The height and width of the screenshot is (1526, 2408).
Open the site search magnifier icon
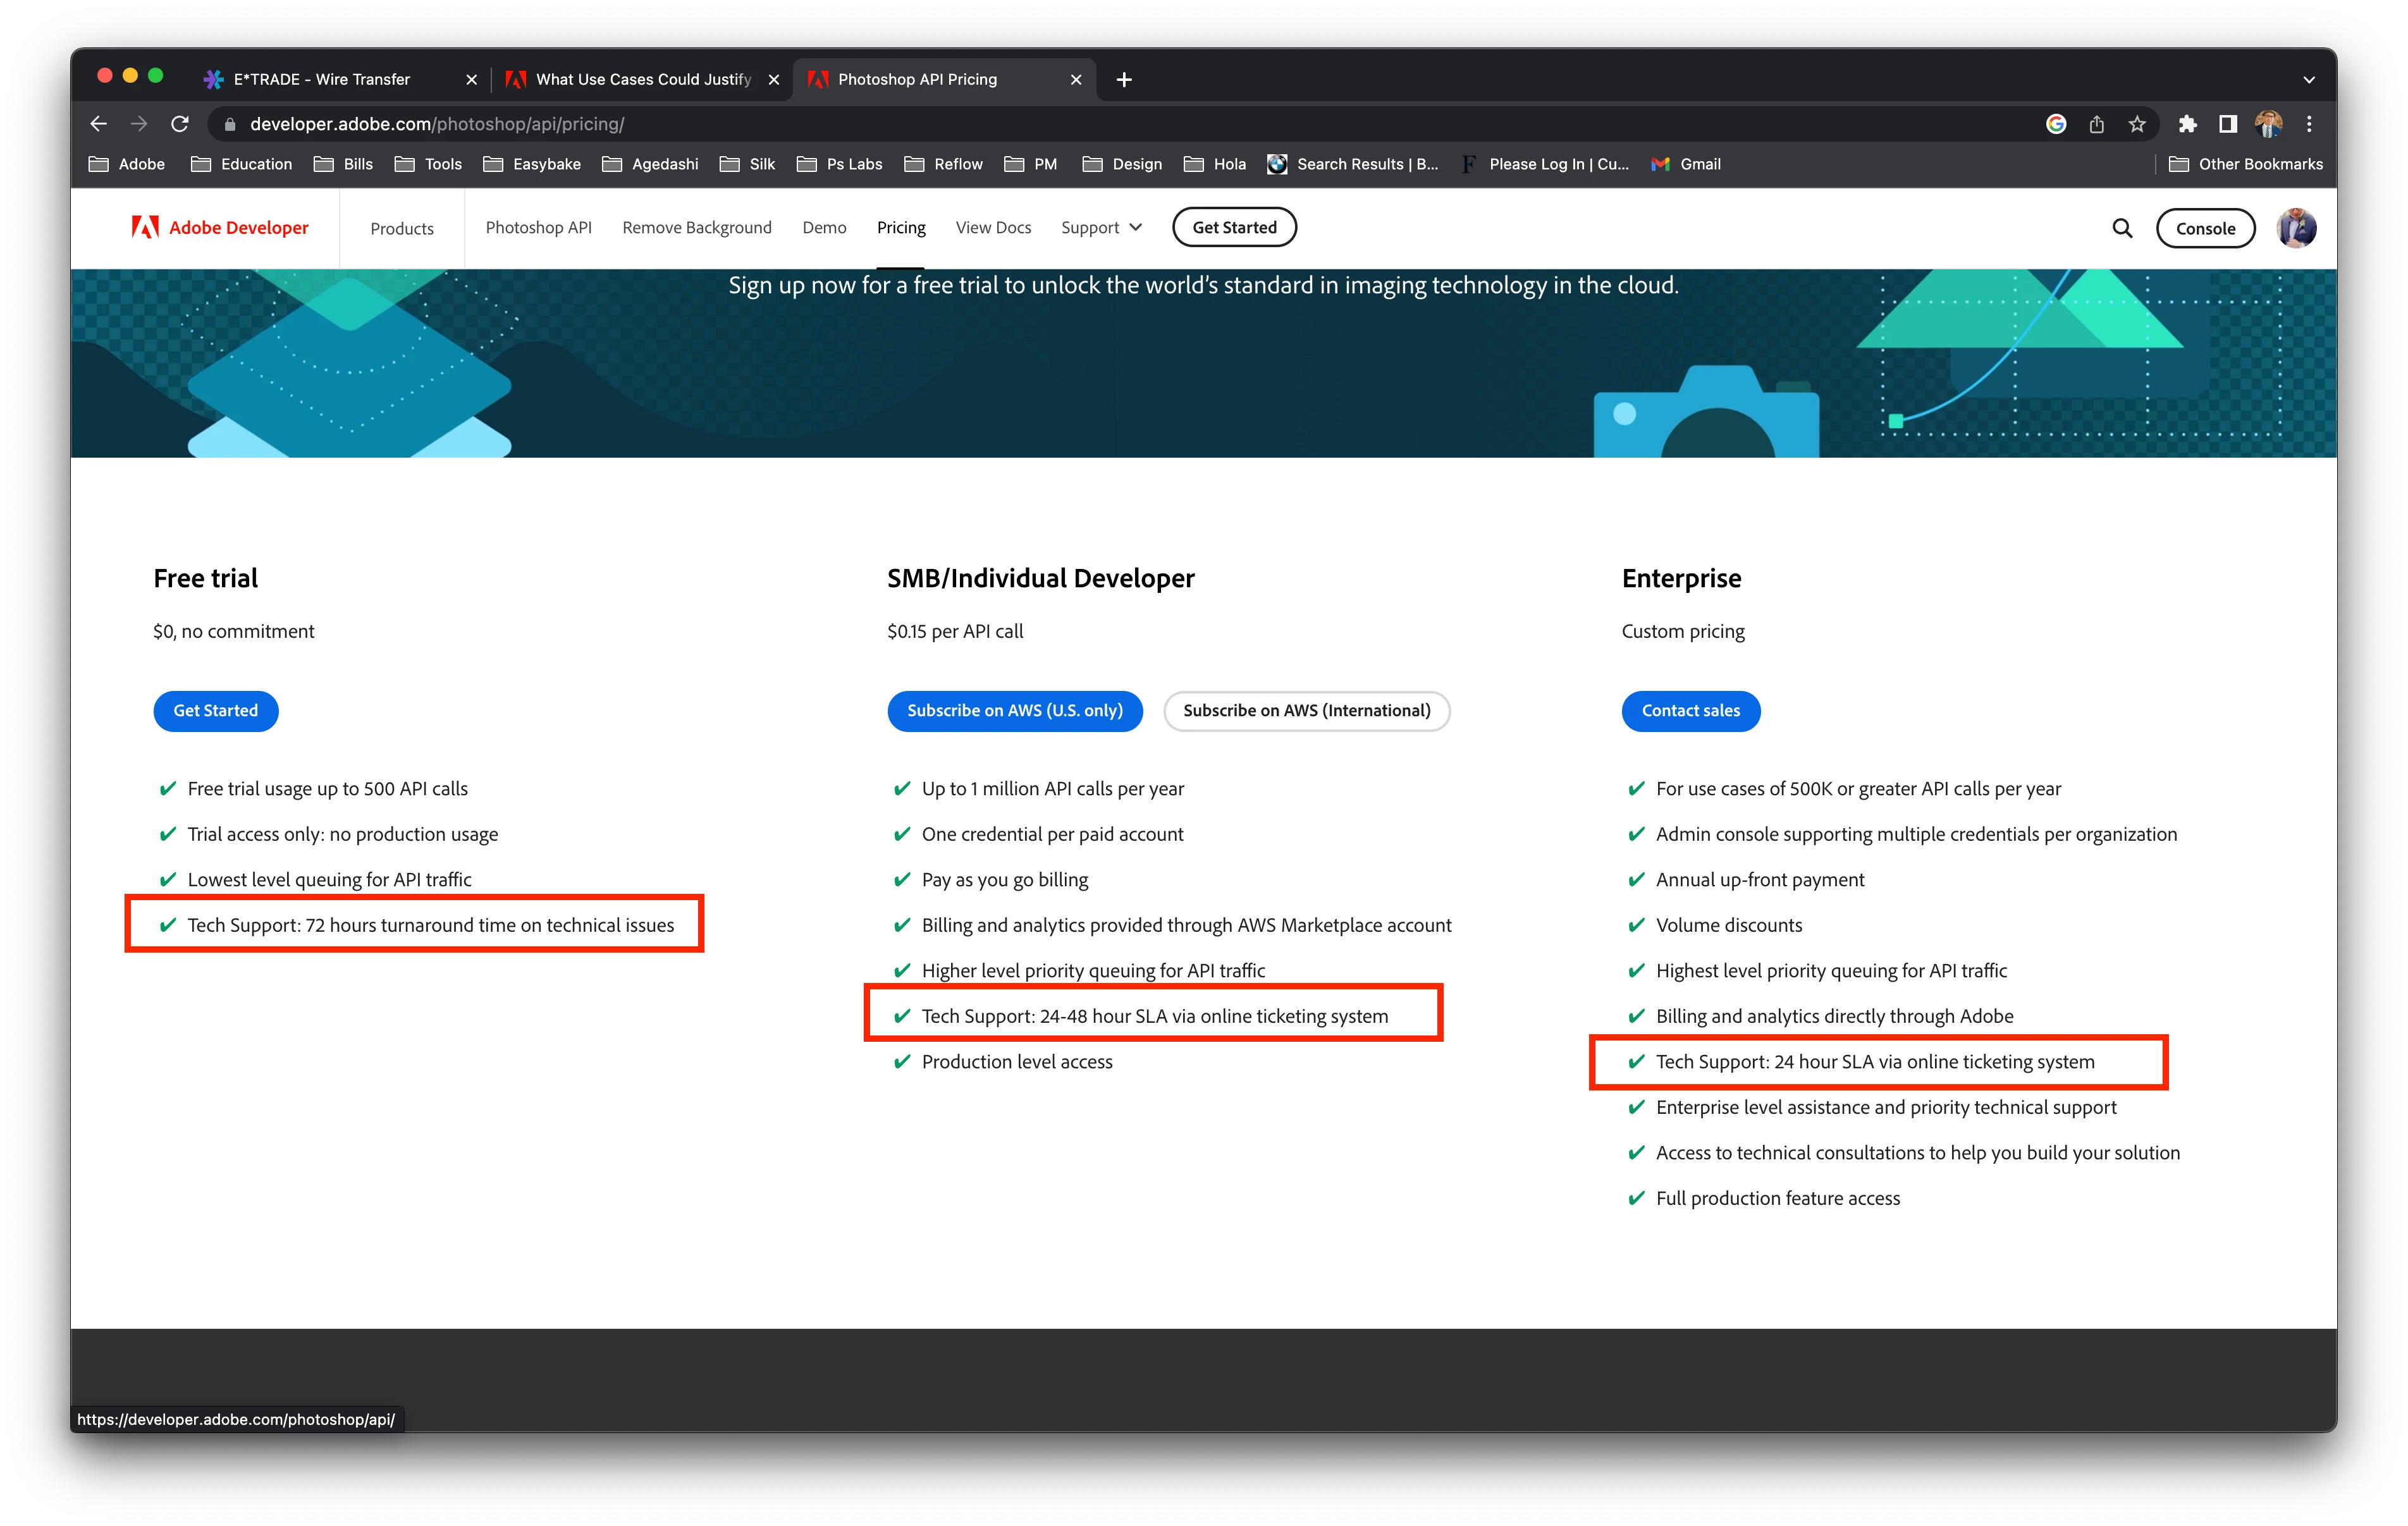click(x=2122, y=228)
